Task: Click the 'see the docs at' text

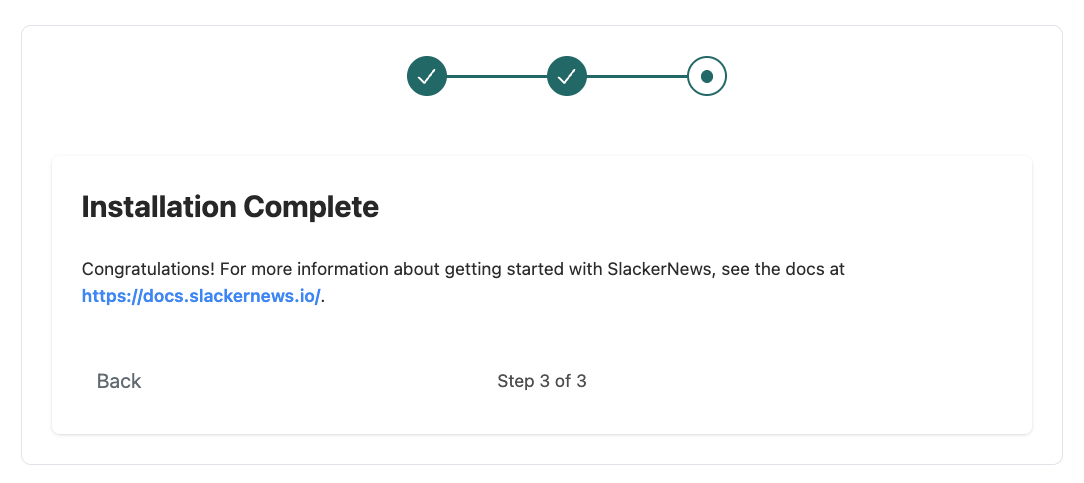Action: (x=787, y=270)
